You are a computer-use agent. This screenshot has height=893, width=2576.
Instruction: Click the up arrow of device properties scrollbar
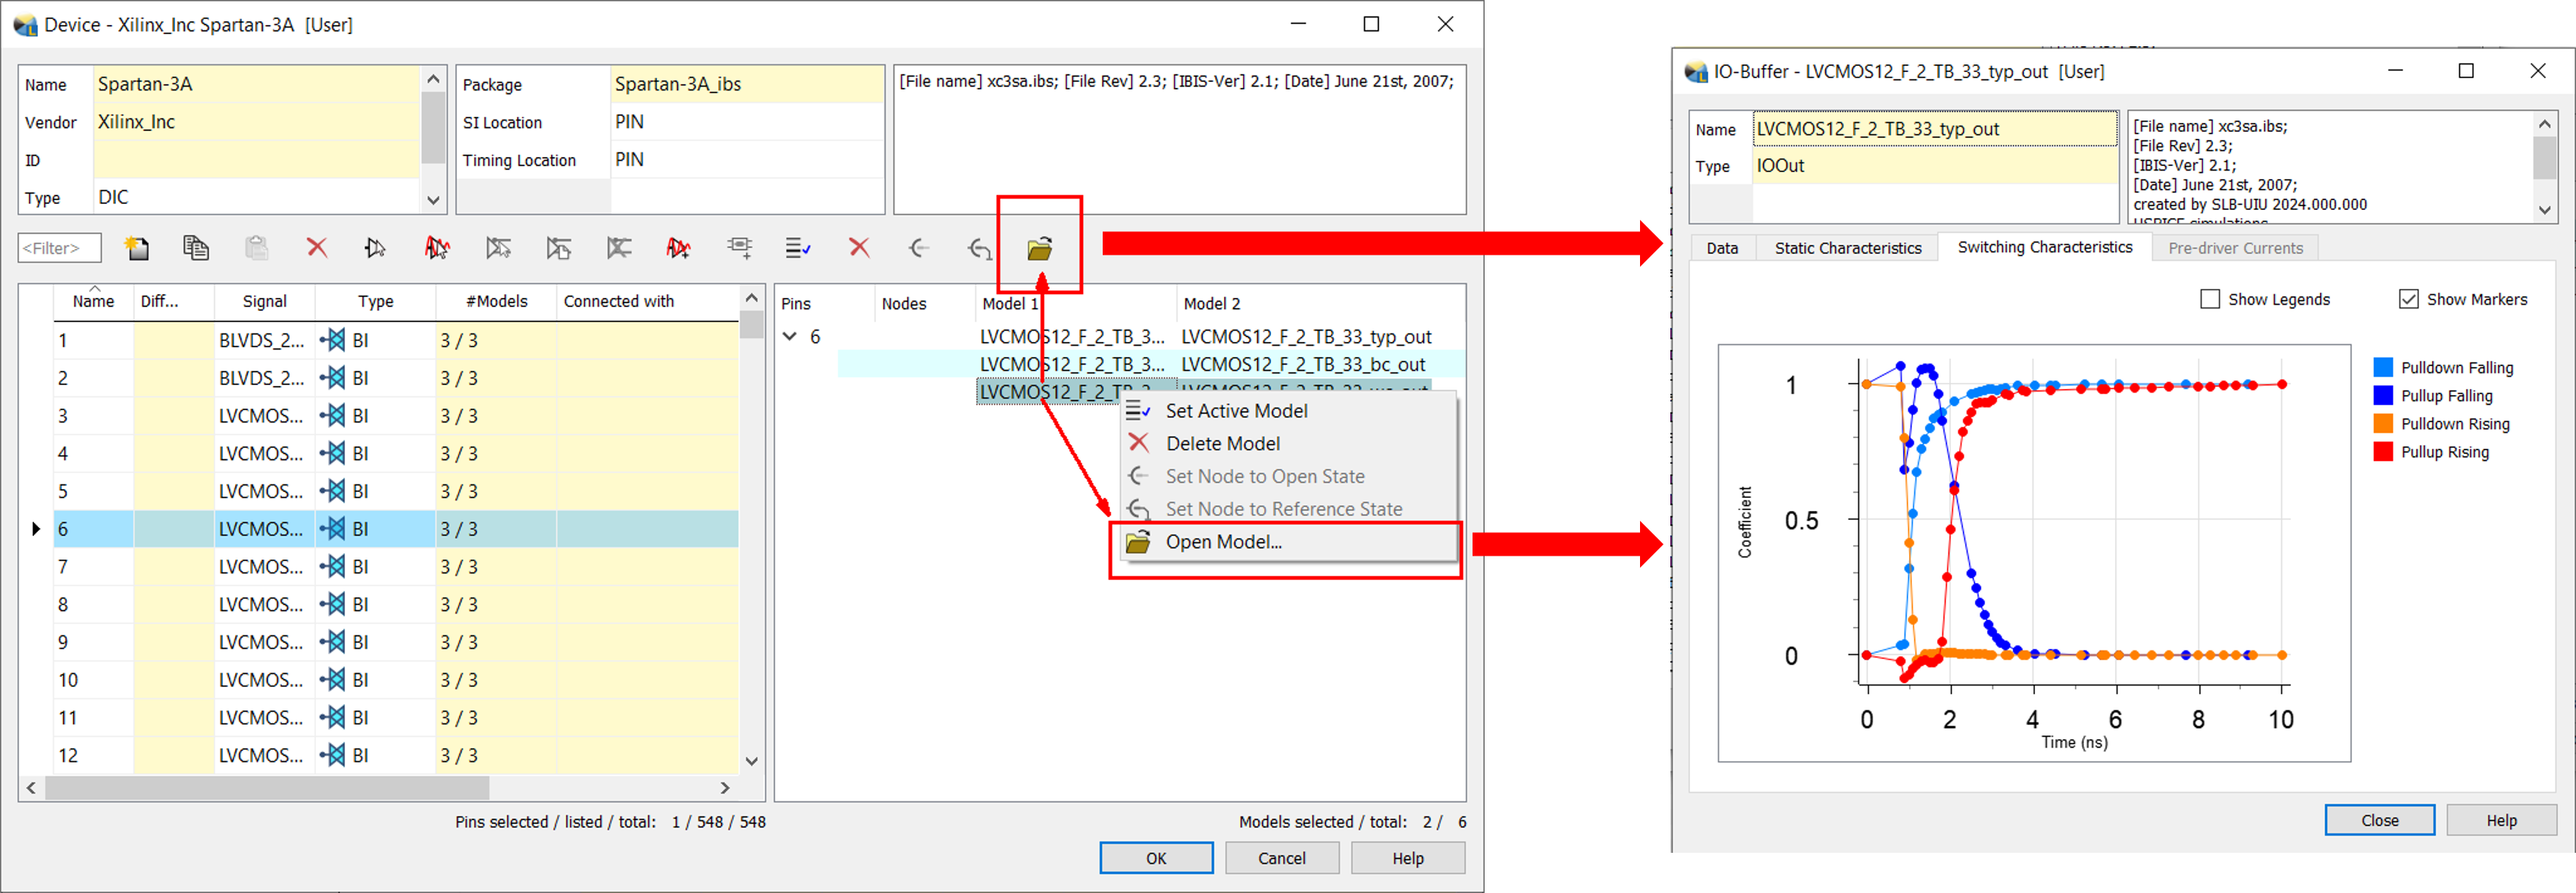pos(433,79)
